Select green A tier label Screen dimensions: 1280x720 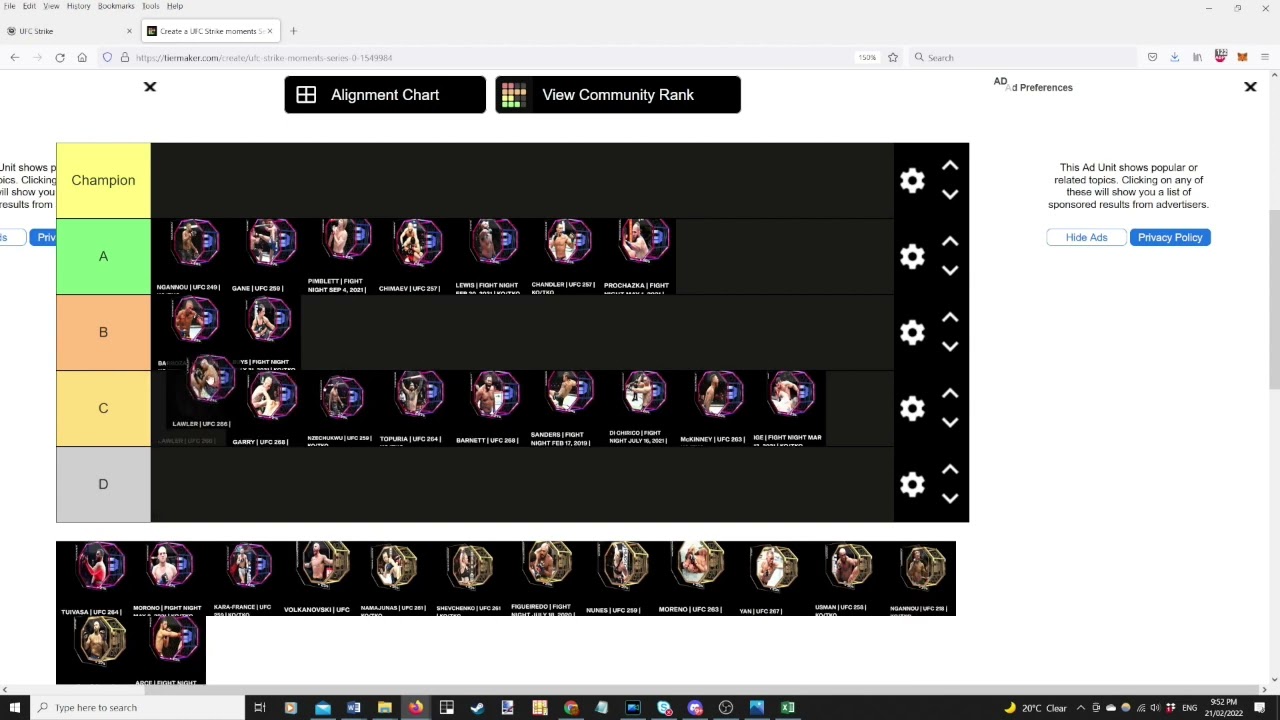(x=103, y=257)
